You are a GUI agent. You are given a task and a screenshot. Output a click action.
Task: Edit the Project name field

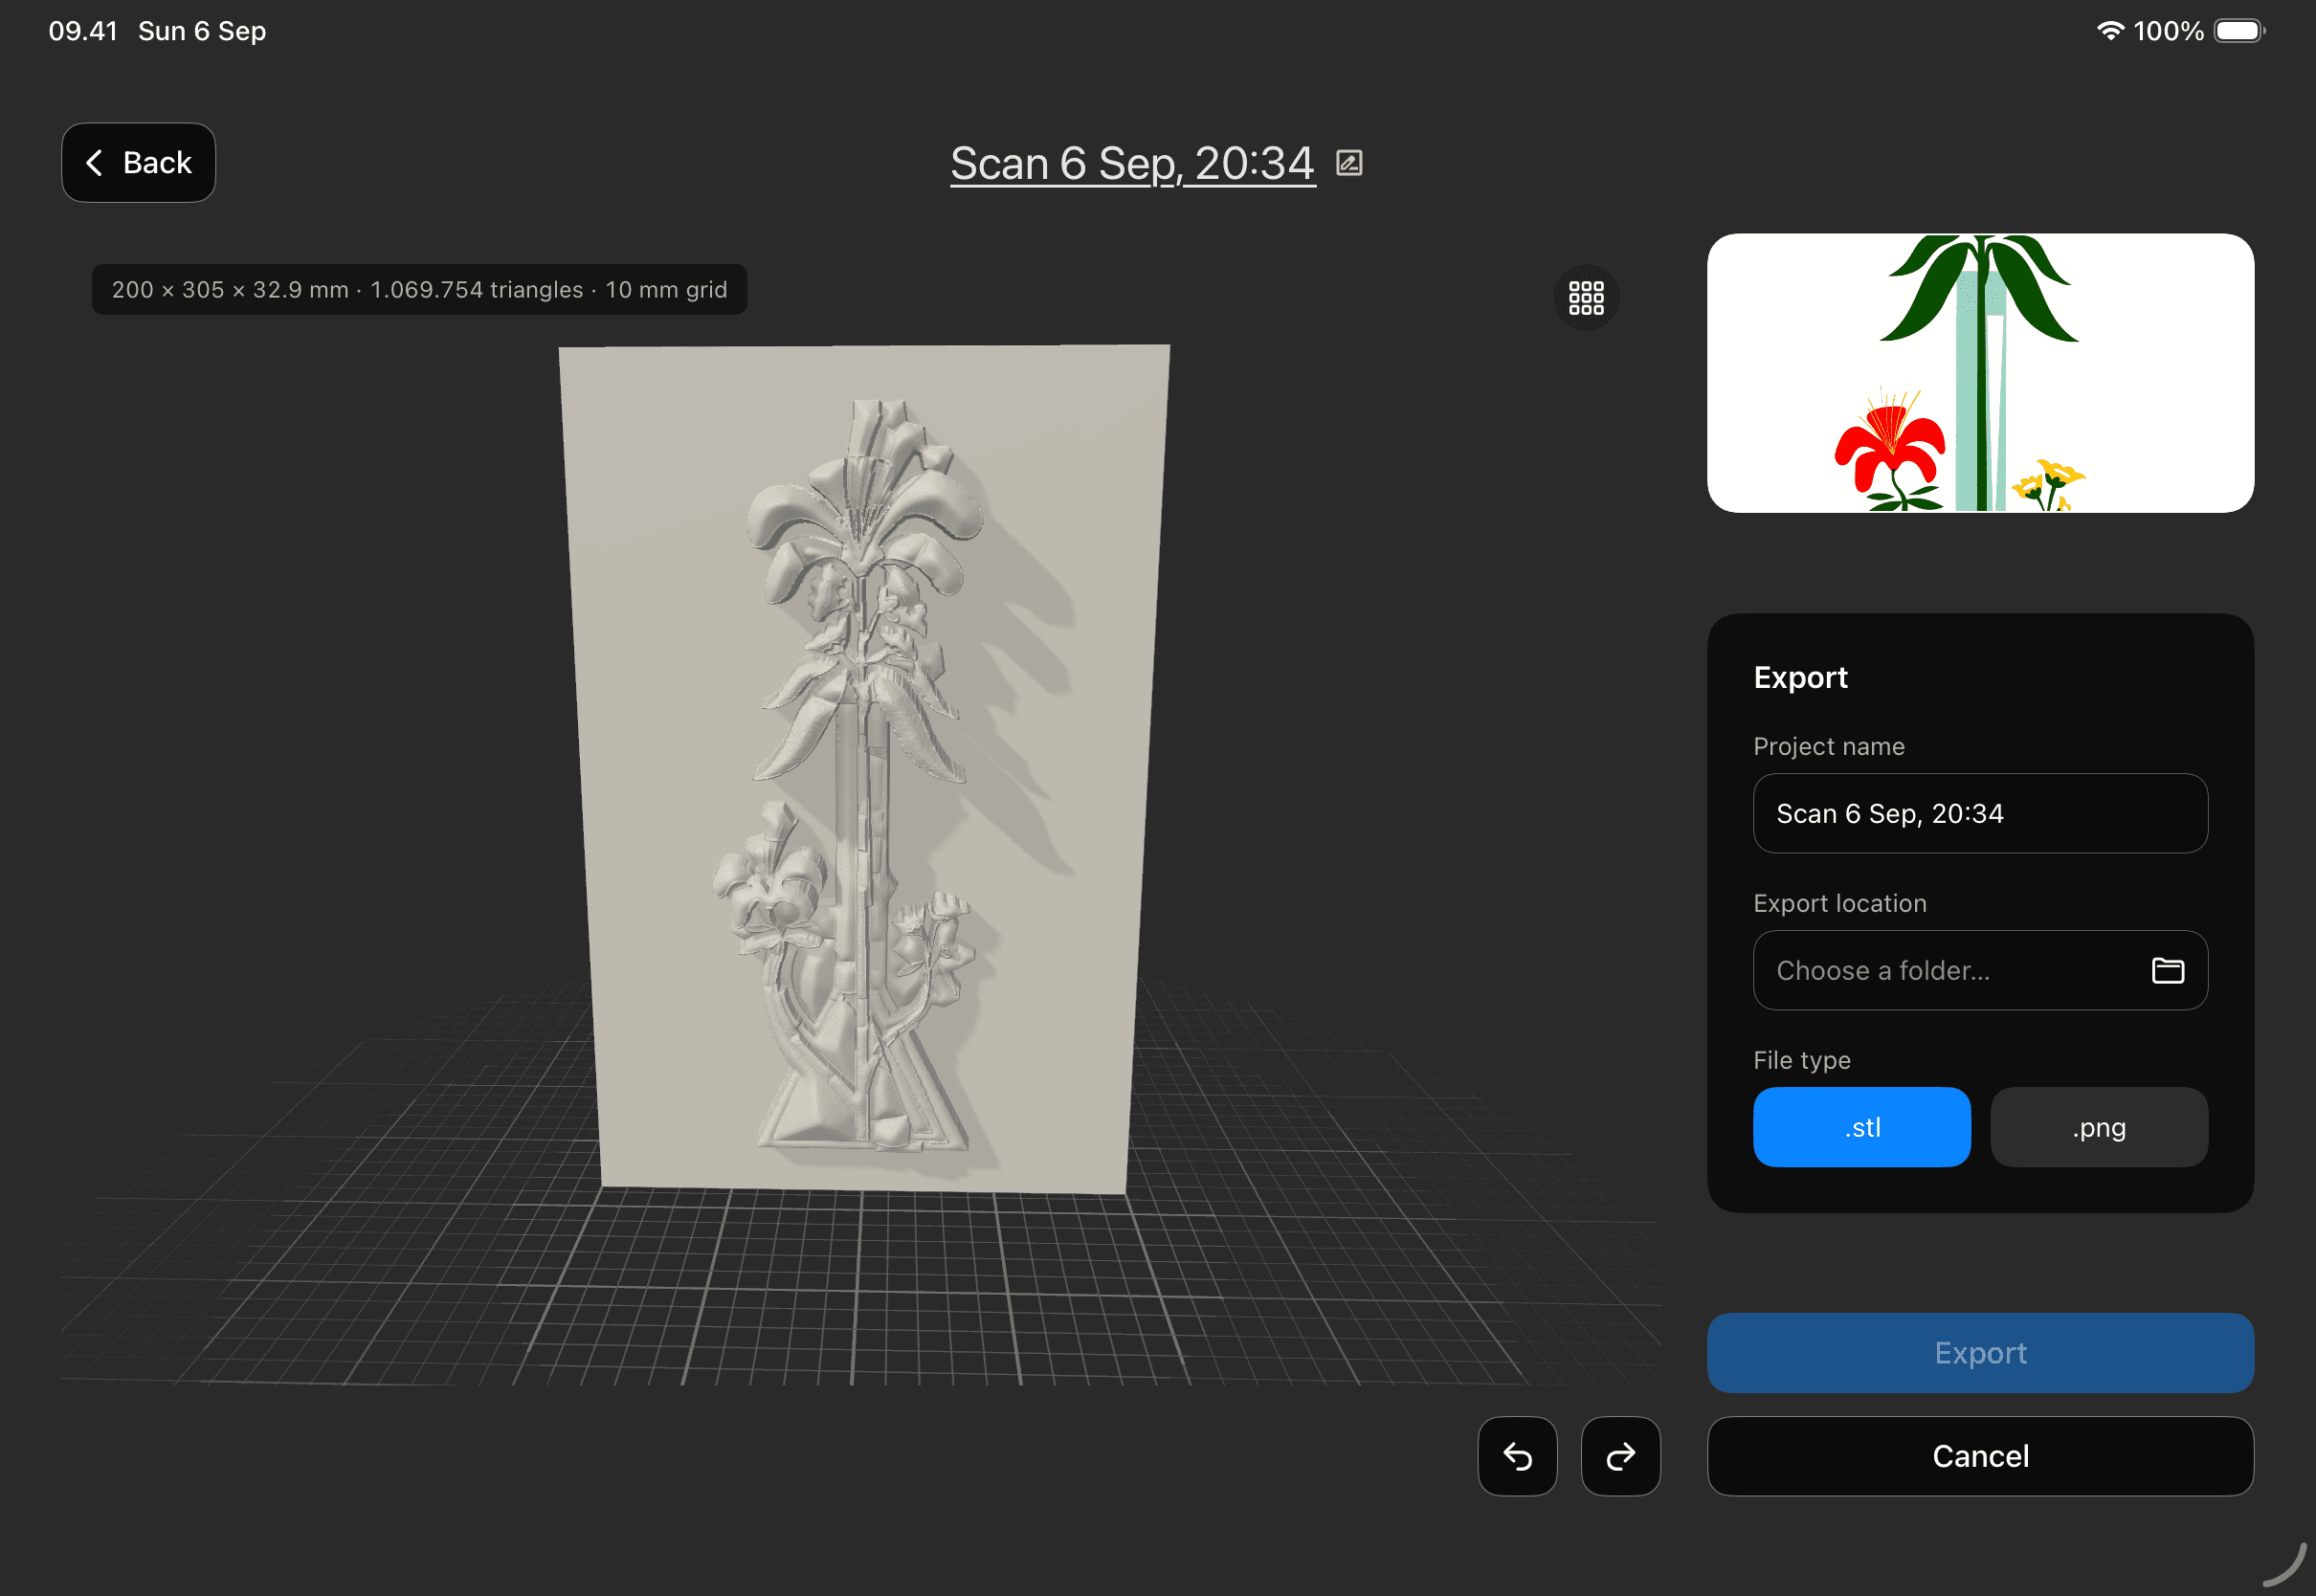pyautogui.click(x=1980, y=813)
